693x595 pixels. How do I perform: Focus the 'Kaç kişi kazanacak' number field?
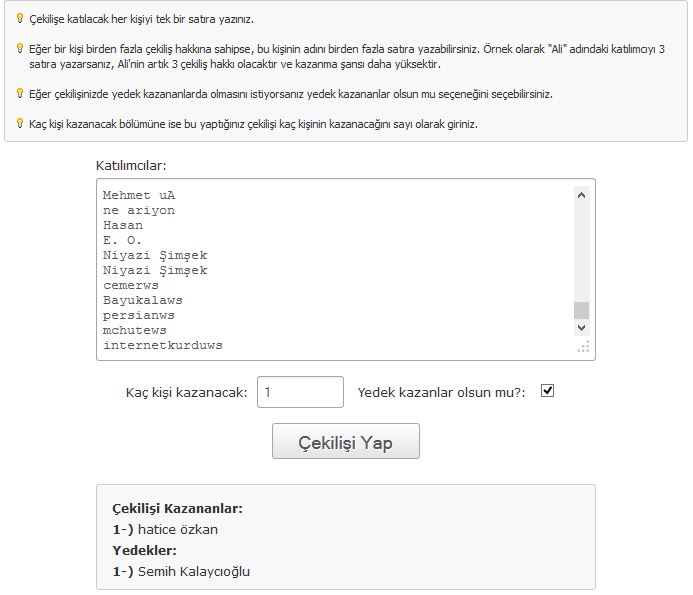tap(300, 392)
